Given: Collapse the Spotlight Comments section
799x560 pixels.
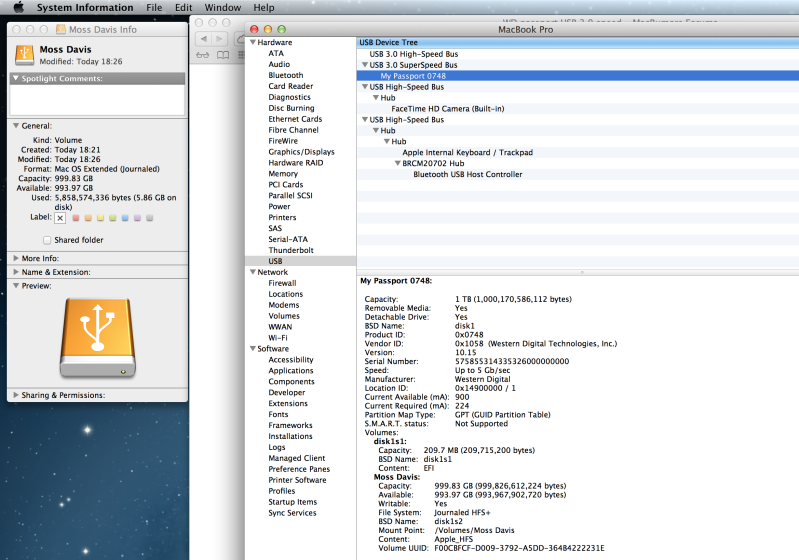Looking at the screenshot, I should (16, 78).
